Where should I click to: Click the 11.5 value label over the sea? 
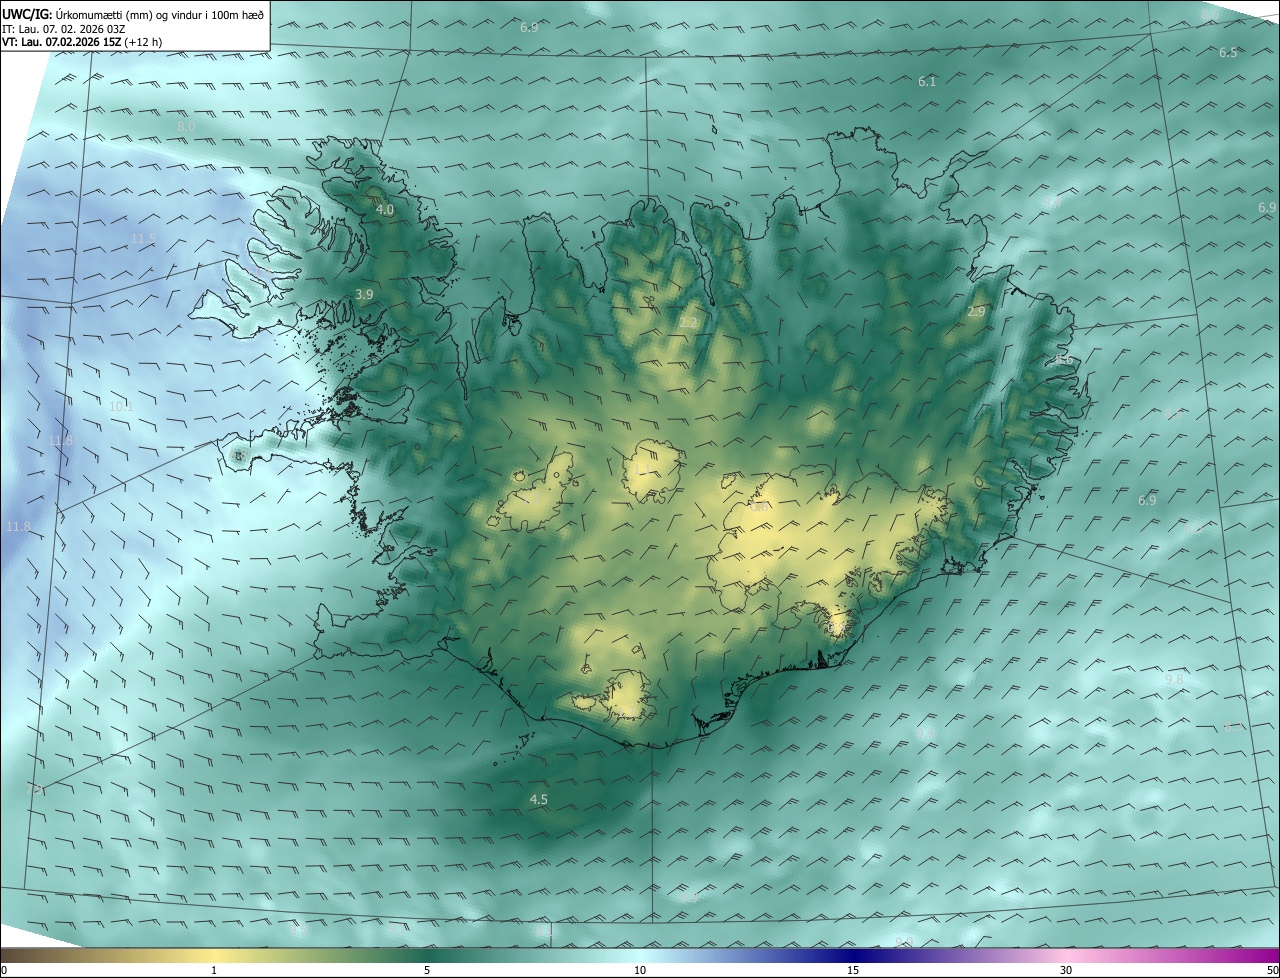tap(143, 238)
